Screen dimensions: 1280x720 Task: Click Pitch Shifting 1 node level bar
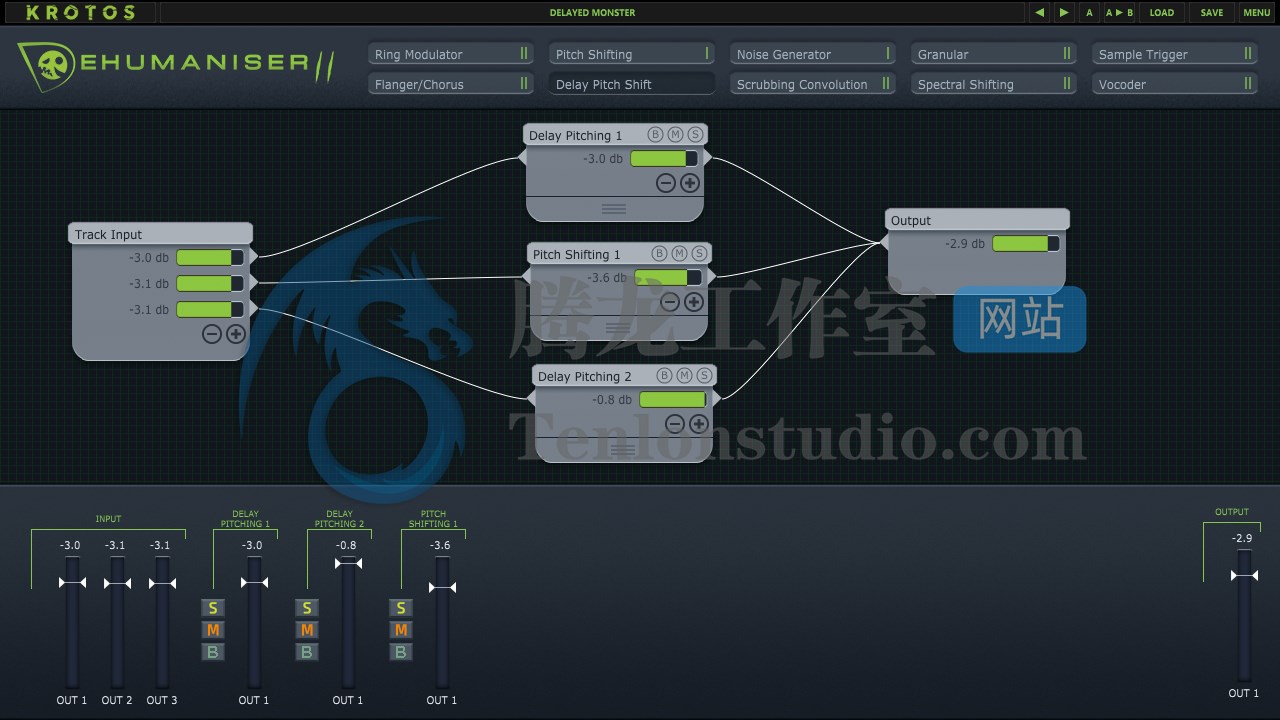point(668,277)
